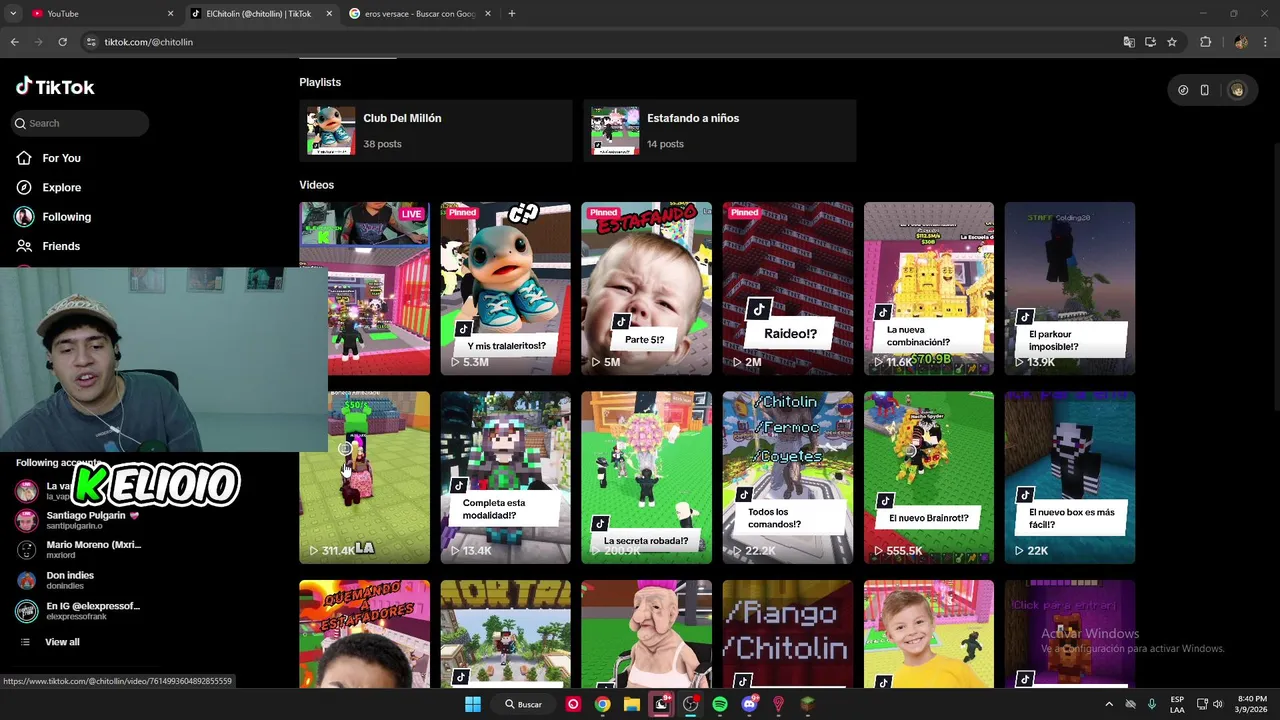Viewport: 1280px width, 720px height.
Task: Open video El nuevo box es más fácil!?
Action: point(1070,478)
